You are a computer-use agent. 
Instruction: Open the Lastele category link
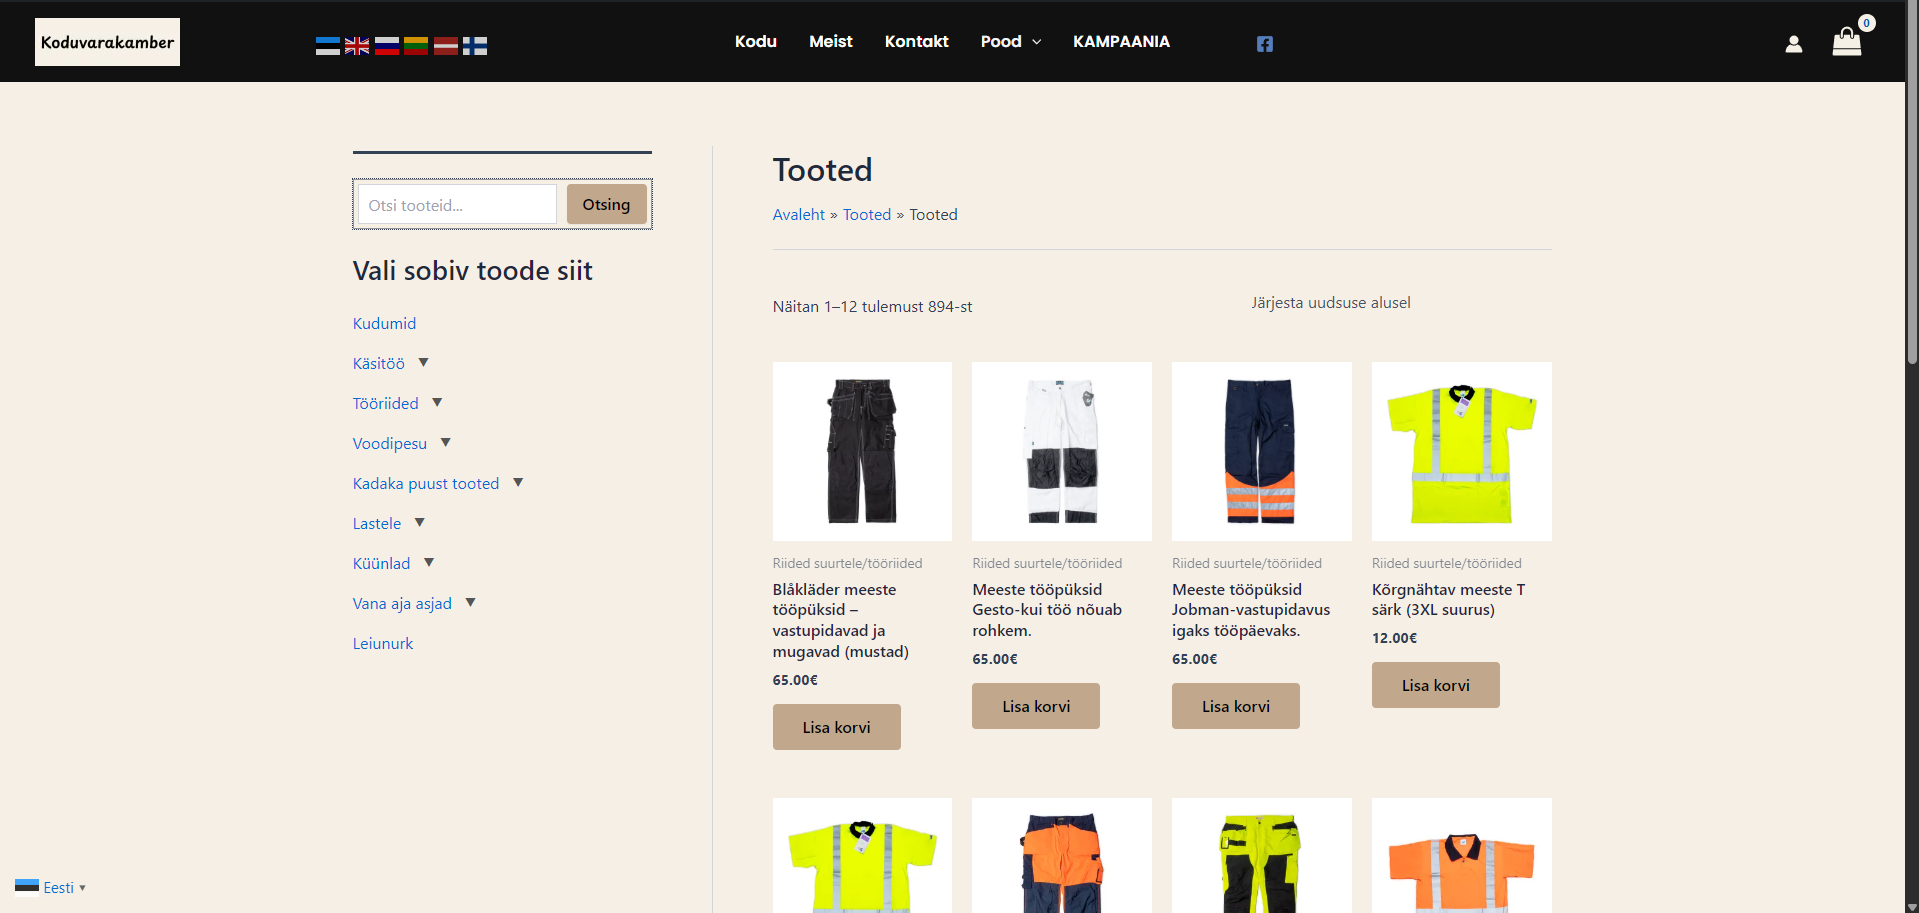tap(377, 523)
